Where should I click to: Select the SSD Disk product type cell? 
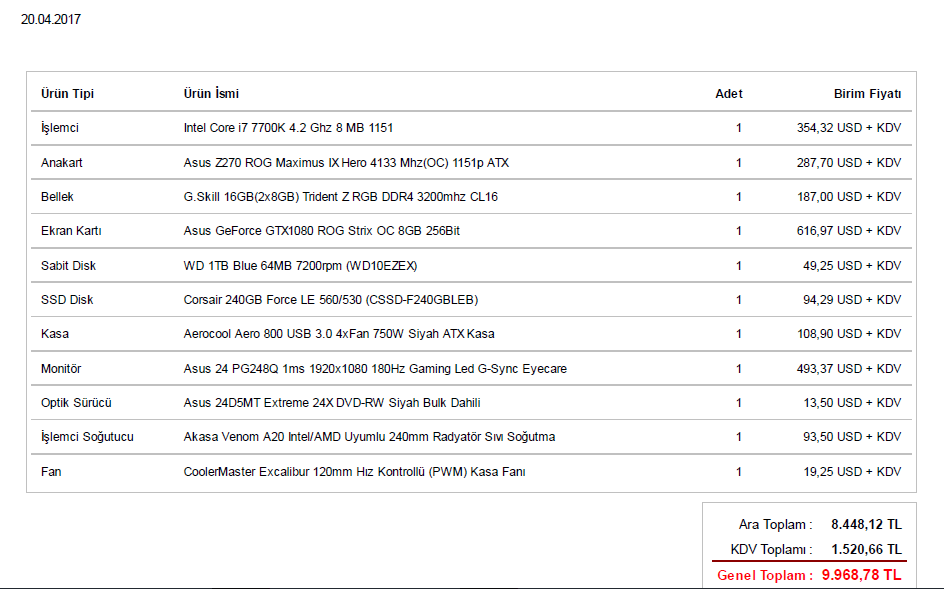coord(67,299)
